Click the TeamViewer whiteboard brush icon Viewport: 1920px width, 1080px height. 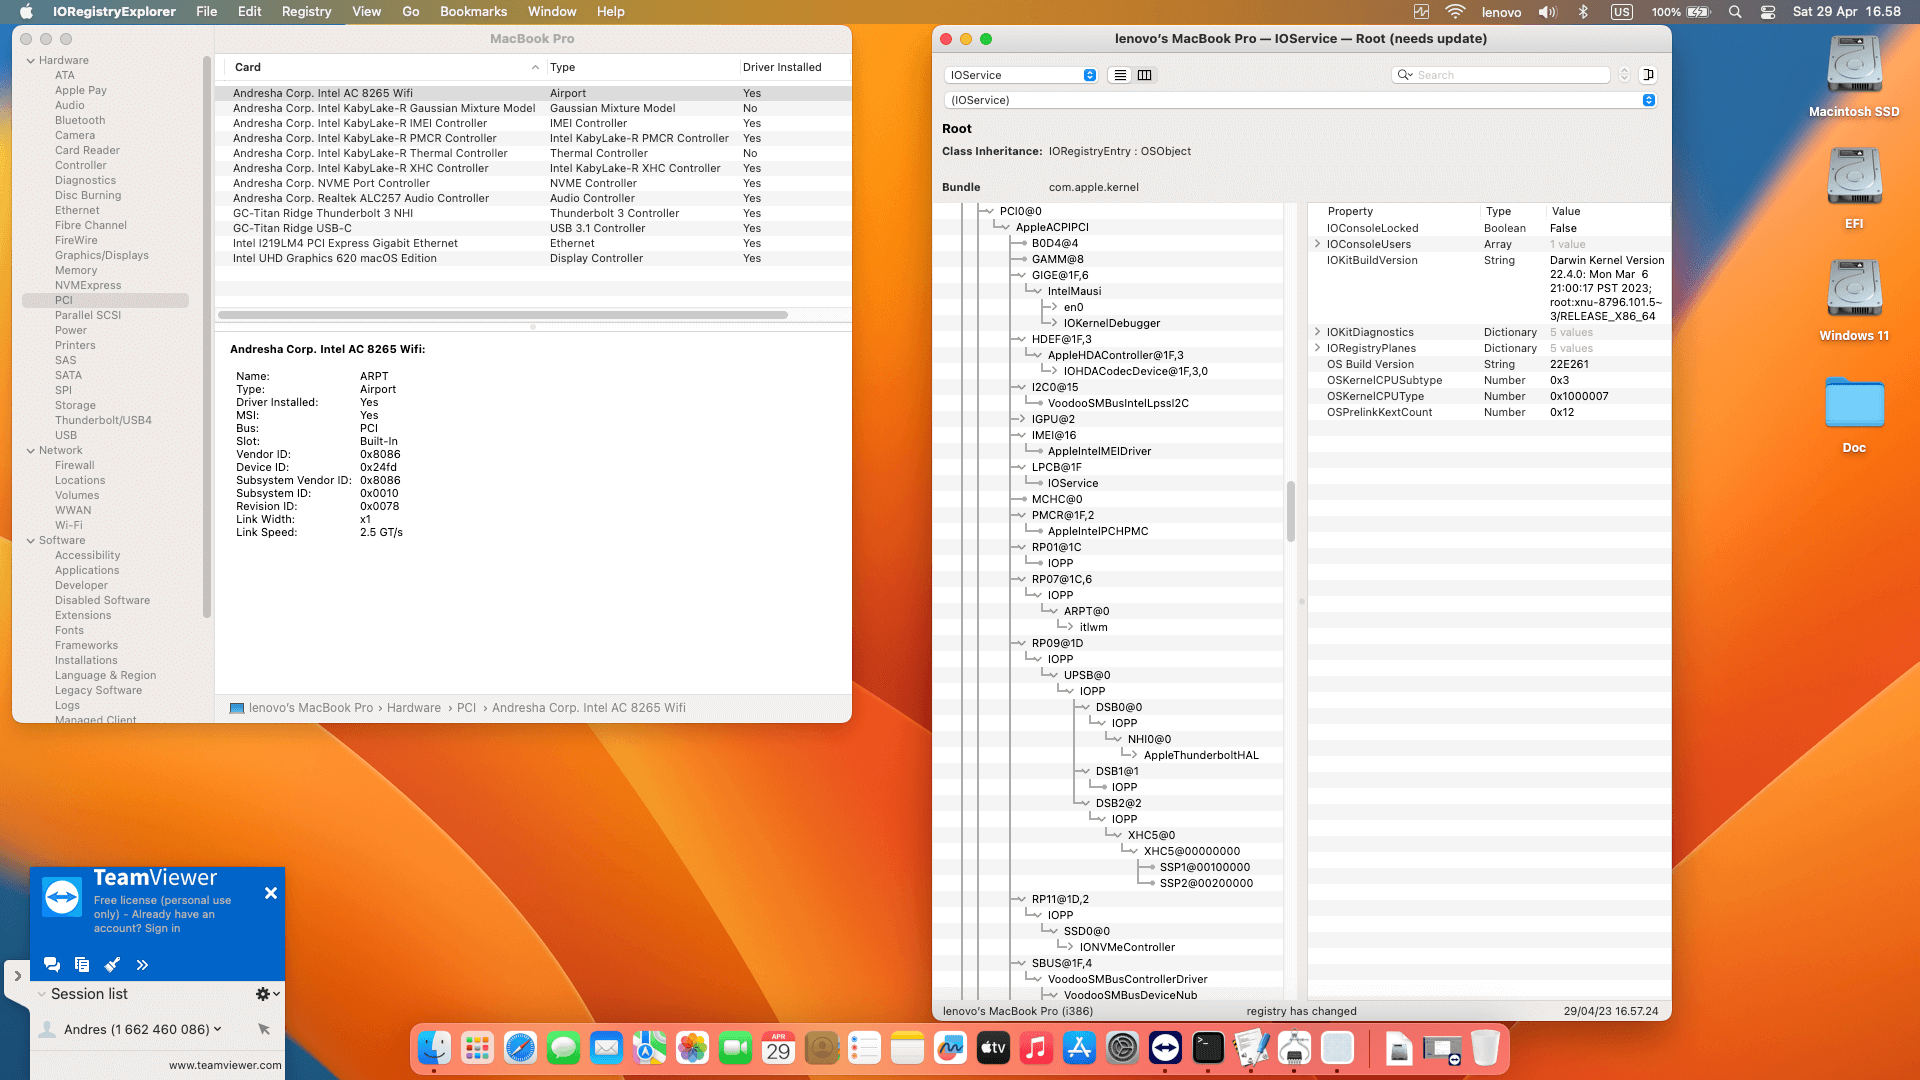tap(112, 965)
